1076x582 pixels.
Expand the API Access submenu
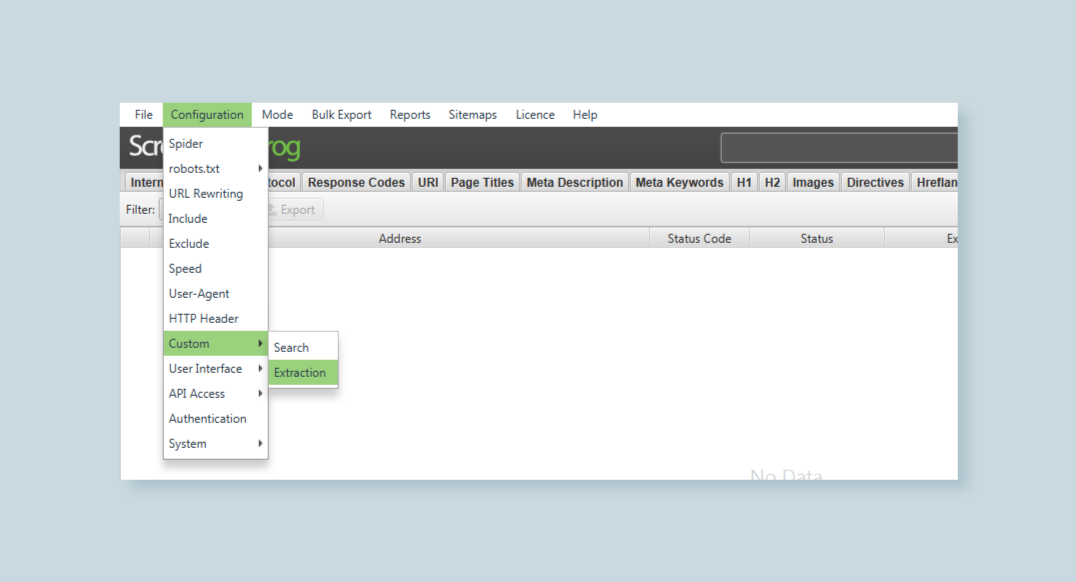click(215, 394)
